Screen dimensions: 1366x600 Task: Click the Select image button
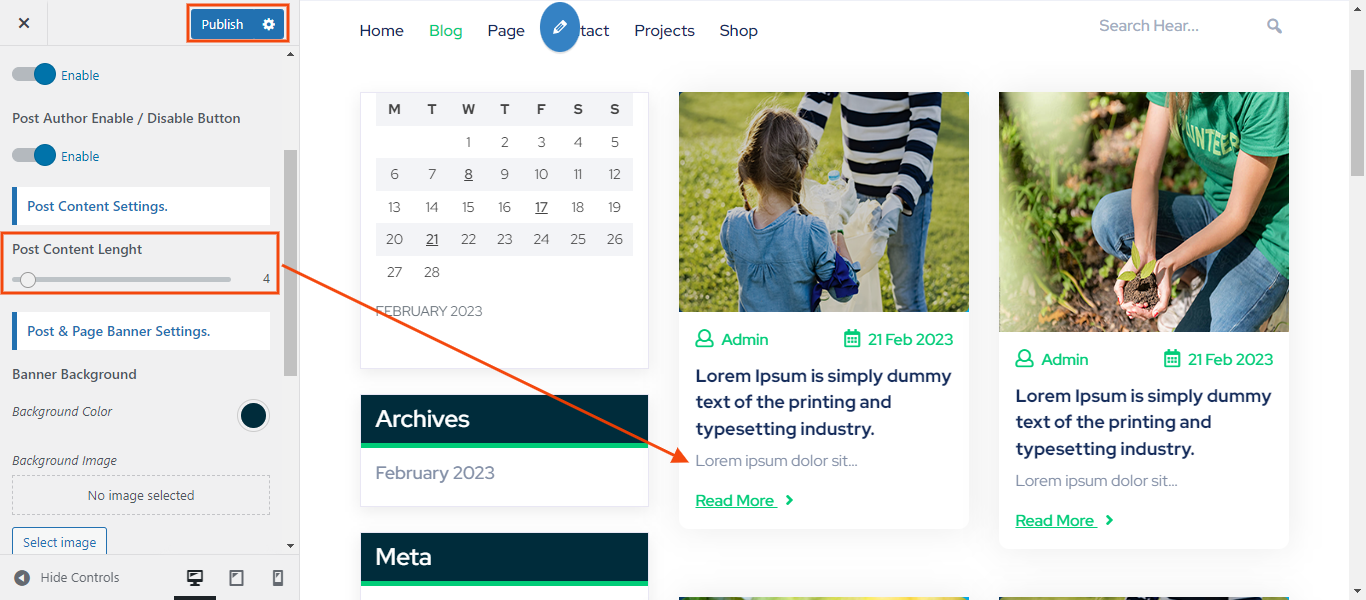pos(60,542)
